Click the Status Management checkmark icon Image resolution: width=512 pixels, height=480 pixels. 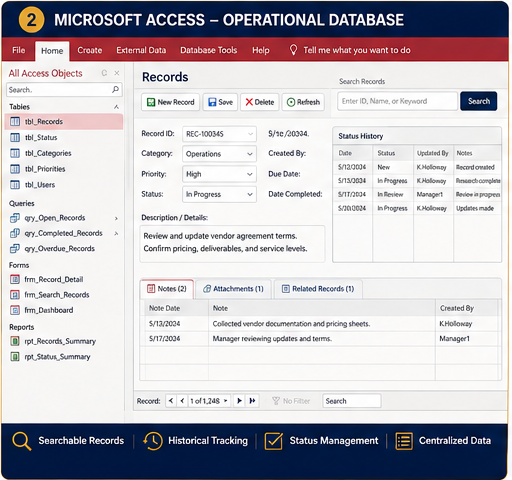tap(274, 441)
